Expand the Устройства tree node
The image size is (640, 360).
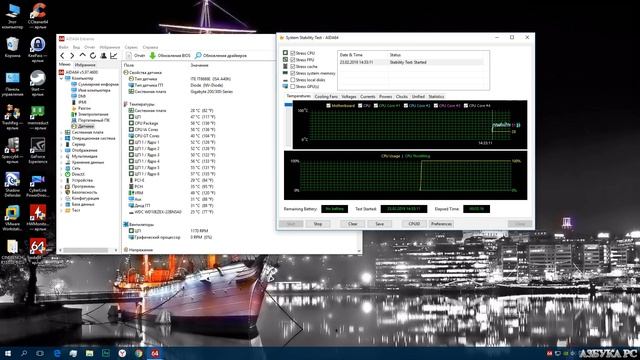tap(62, 180)
